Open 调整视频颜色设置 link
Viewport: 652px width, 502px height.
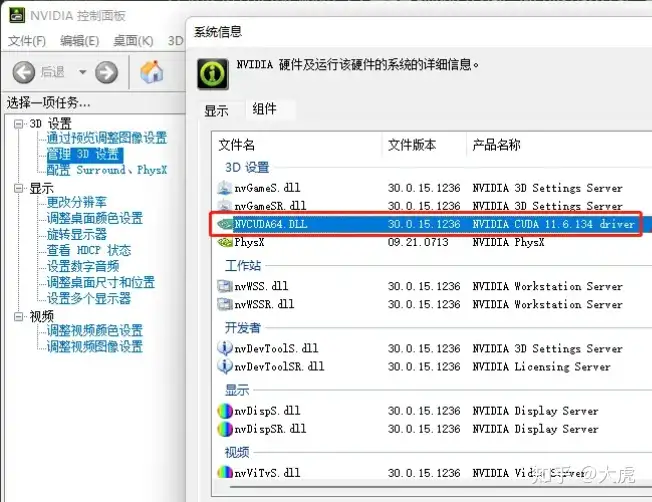coord(95,330)
